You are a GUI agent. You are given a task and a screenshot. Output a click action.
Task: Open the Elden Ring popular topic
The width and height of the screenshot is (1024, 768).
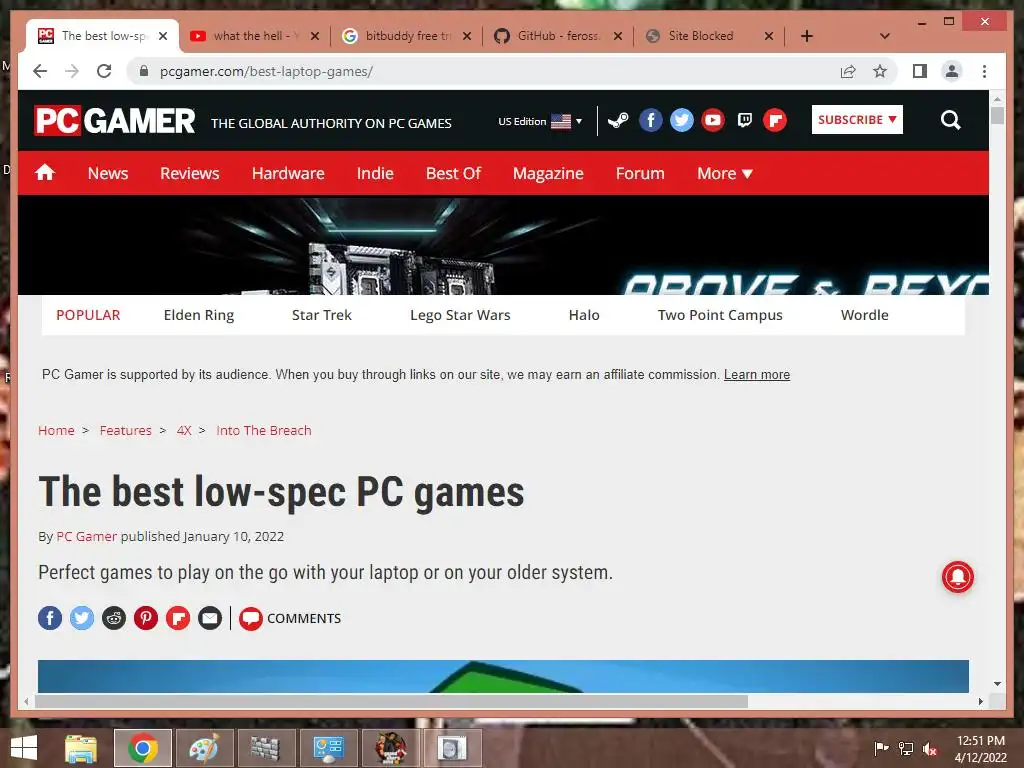199,315
